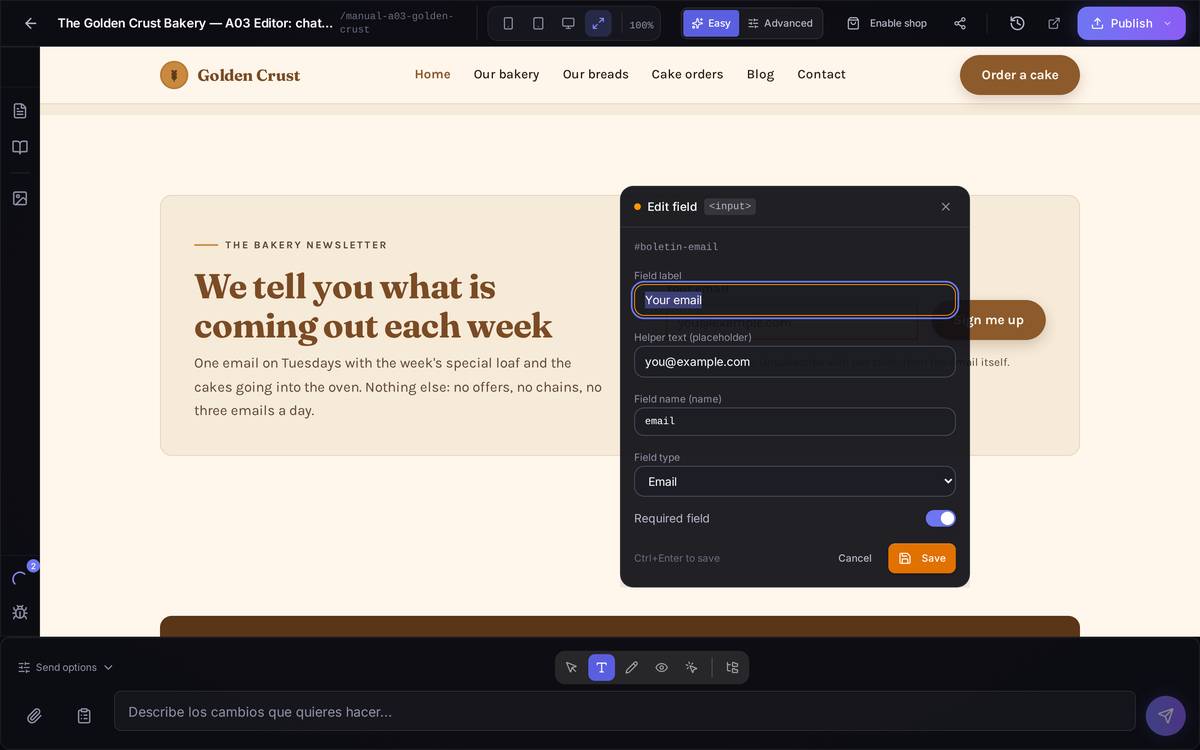The width and height of the screenshot is (1200, 750).
Task: Open the Our breads menu item
Action: click(x=595, y=74)
